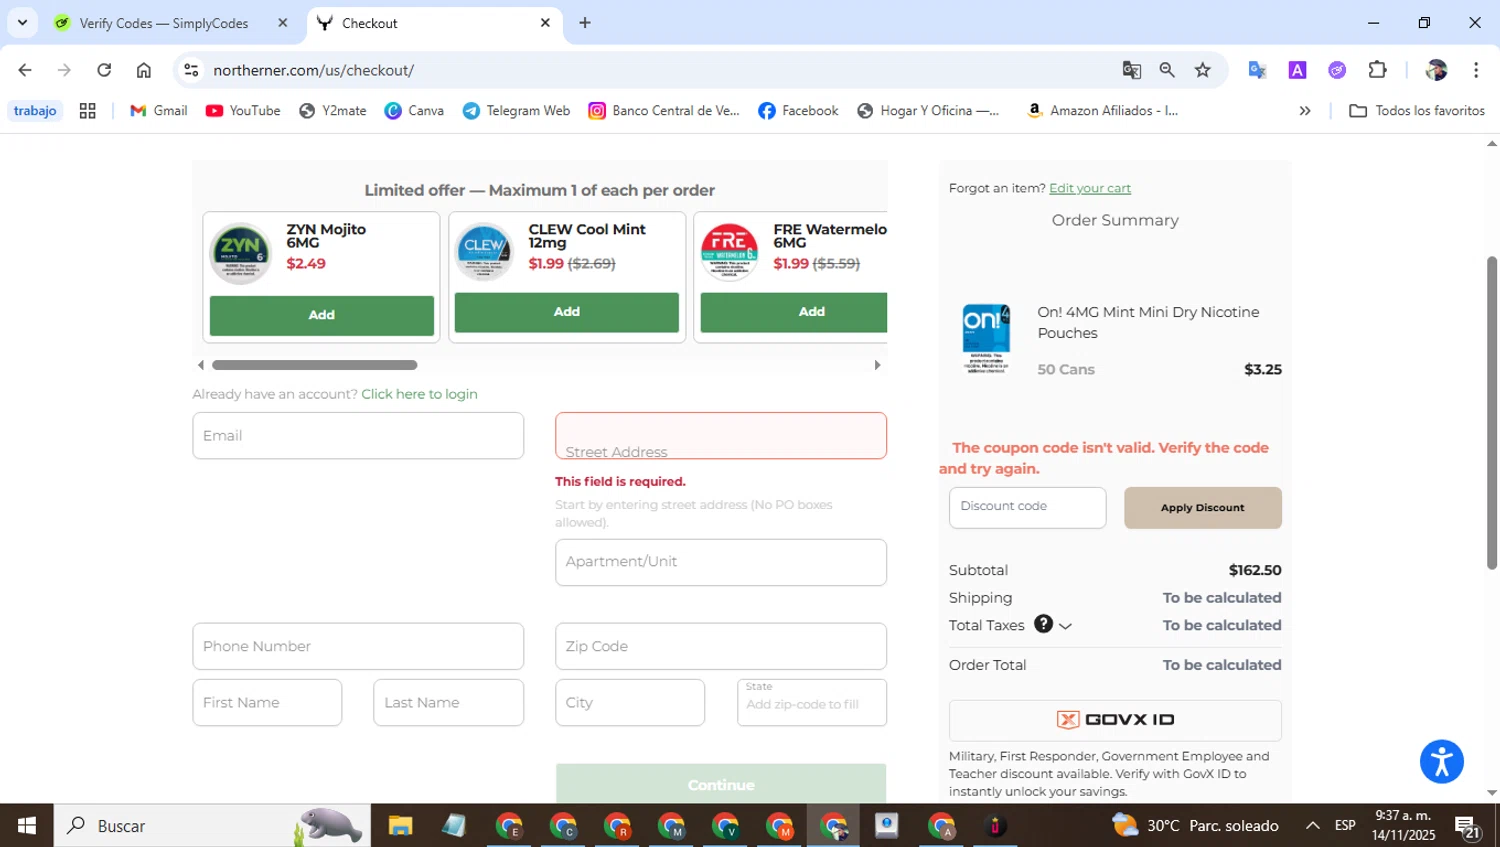Focus the First Name field
The height and width of the screenshot is (847, 1500).
[267, 702]
